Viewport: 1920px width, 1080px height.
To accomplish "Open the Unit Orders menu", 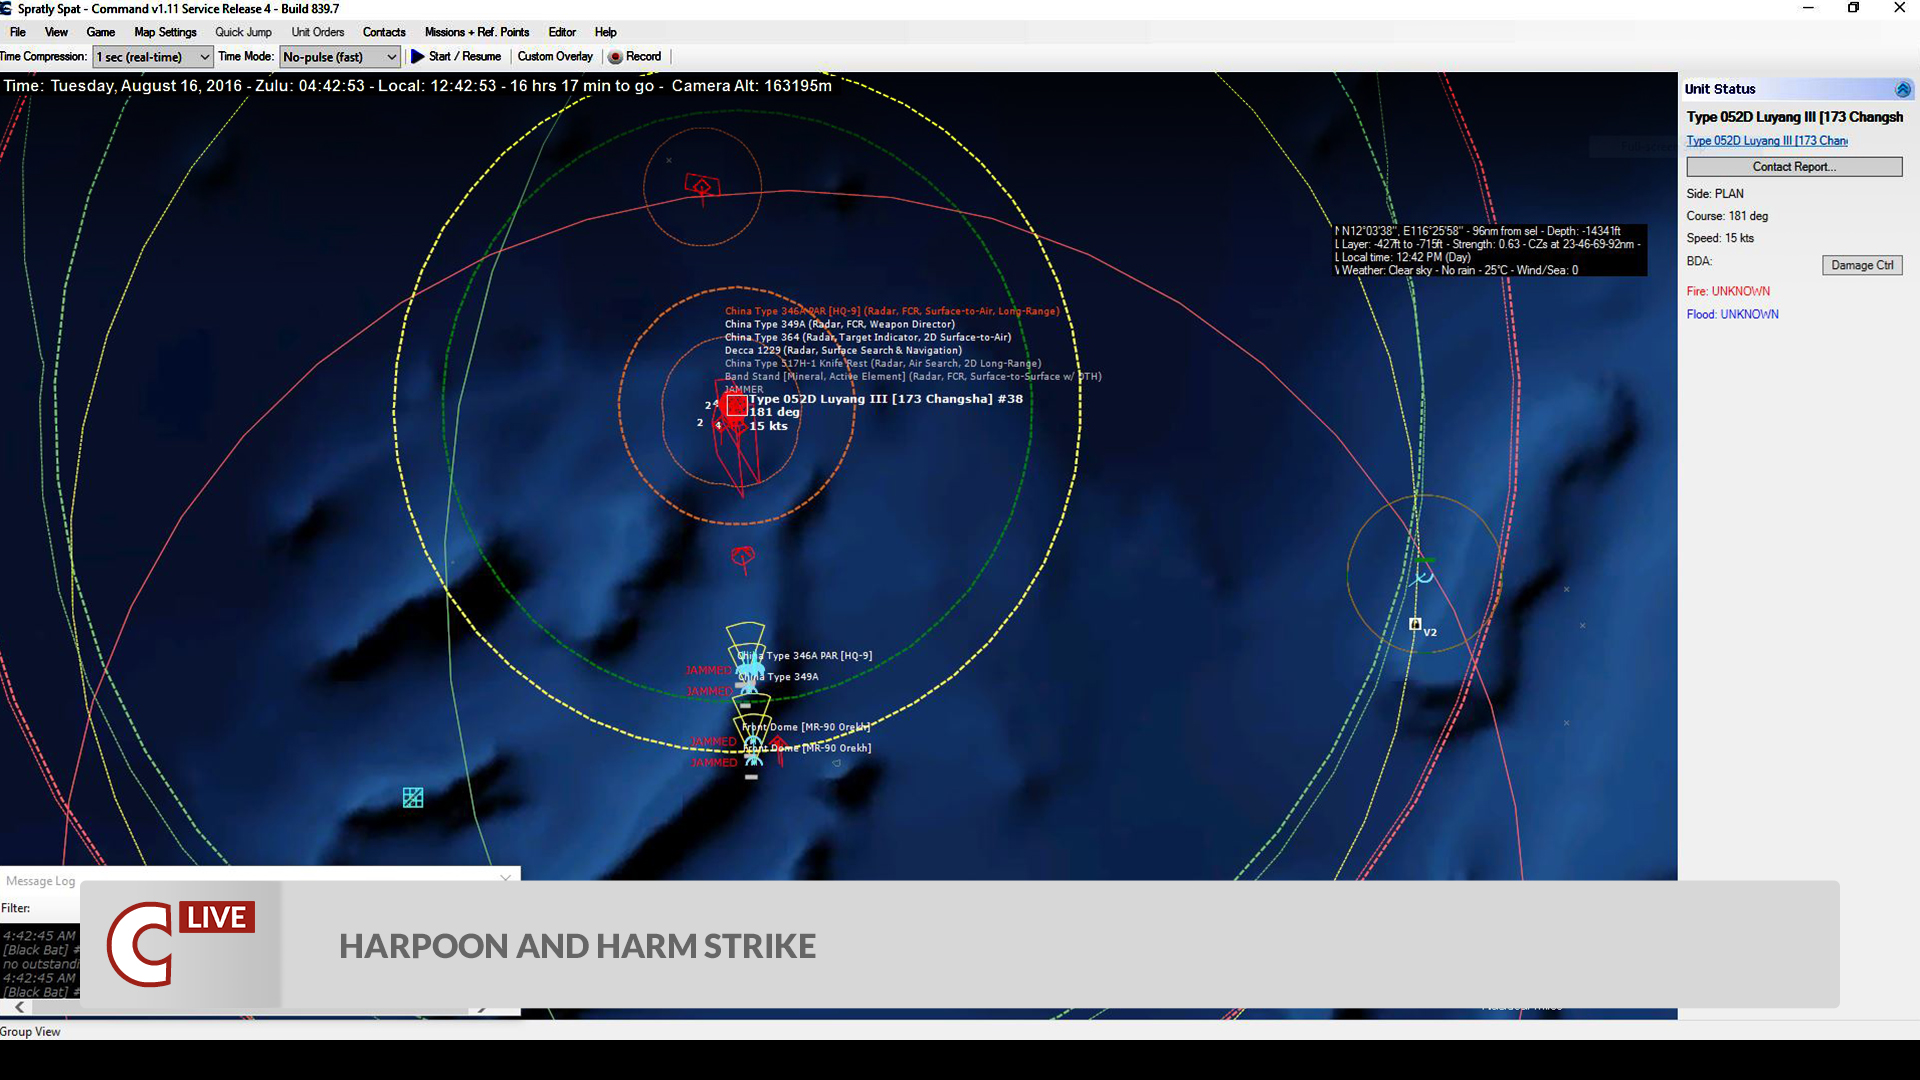I will (318, 32).
